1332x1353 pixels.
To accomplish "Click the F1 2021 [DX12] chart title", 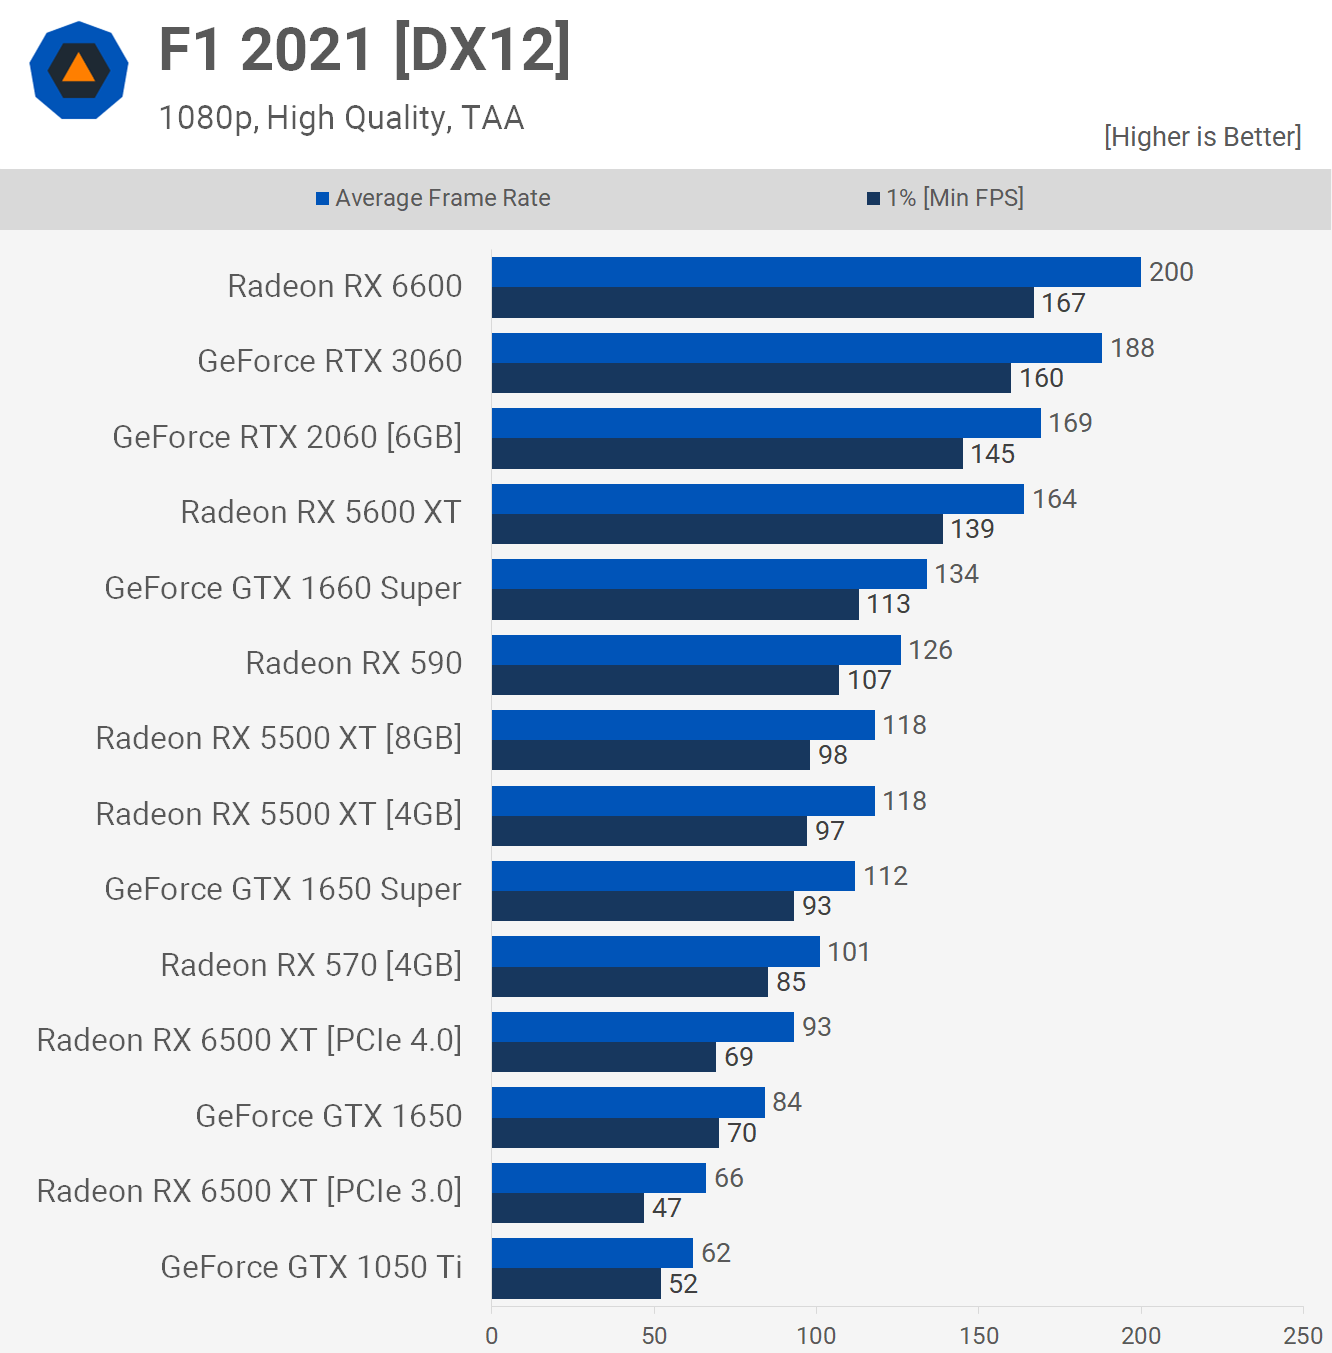I will 365,50.
